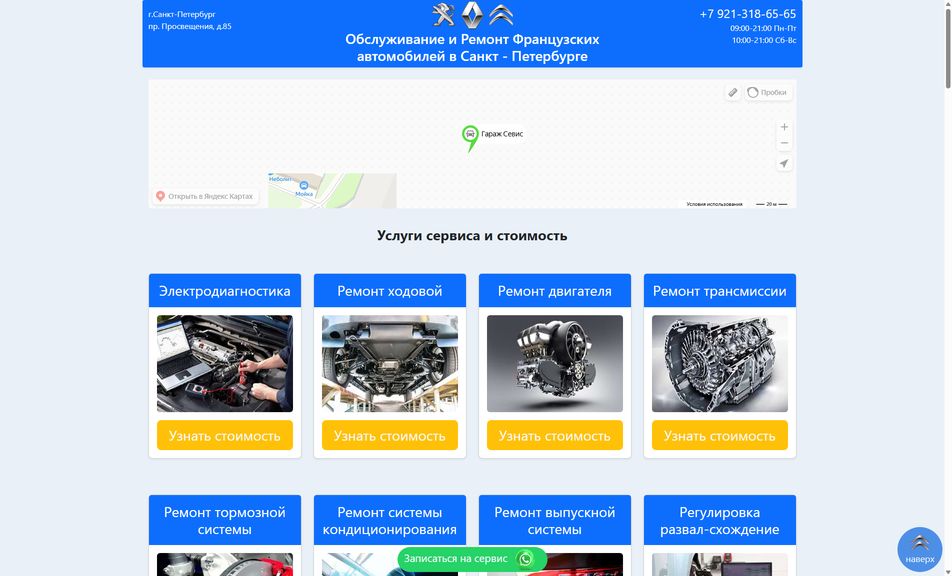Click the г.Санкт-Петербург city text
Image resolution: width=952 pixels, height=576 pixels.
point(182,14)
